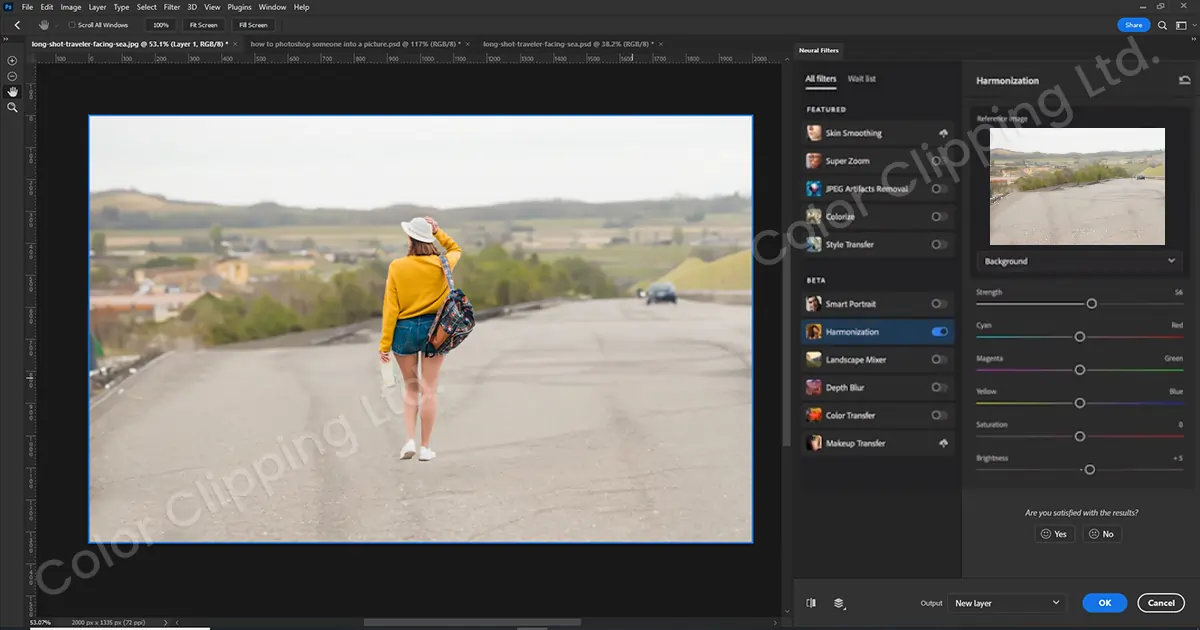
Task: Select the zoom in (plus) tool
Action: click(x=12, y=61)
